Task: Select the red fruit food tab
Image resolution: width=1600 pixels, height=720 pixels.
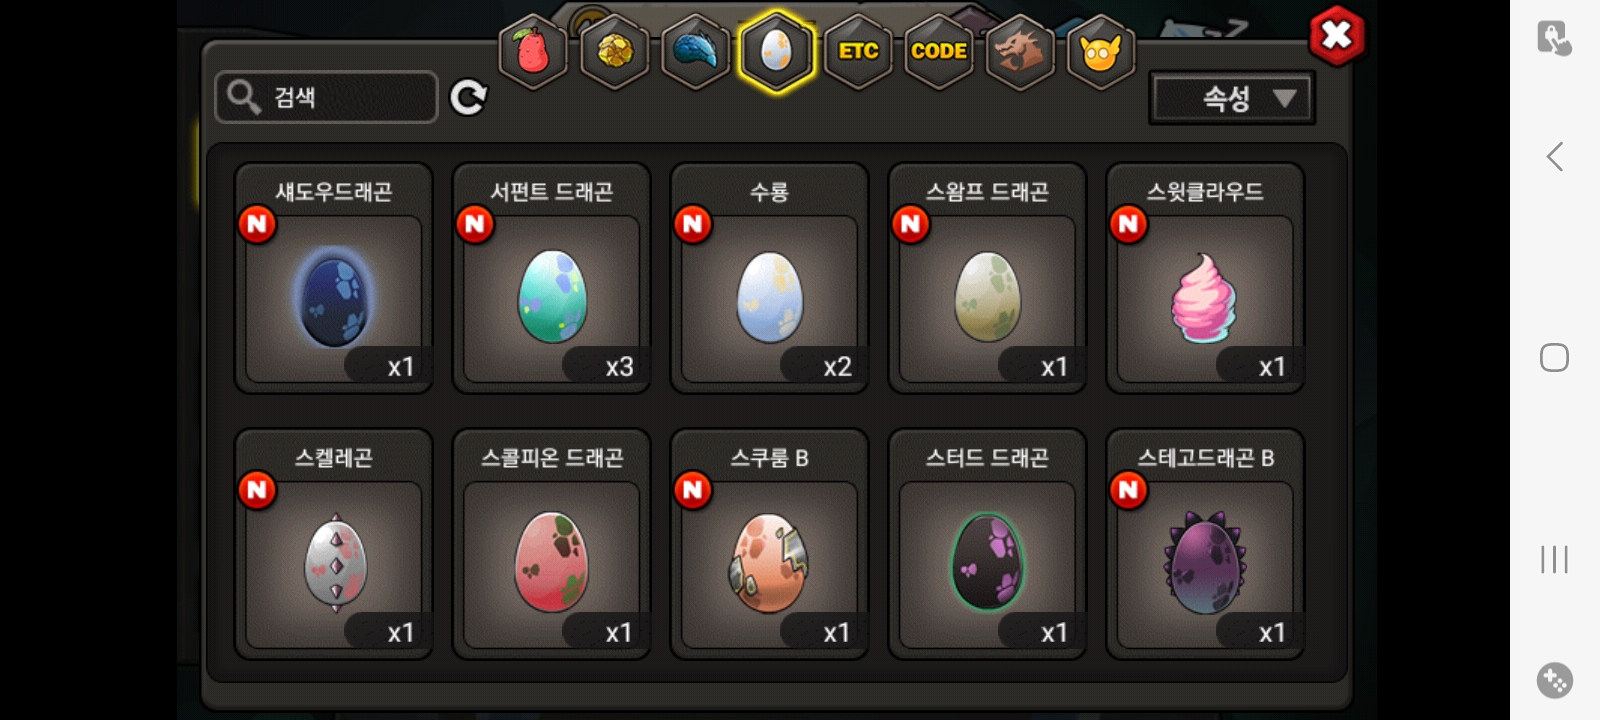Action: coord(533,51)
